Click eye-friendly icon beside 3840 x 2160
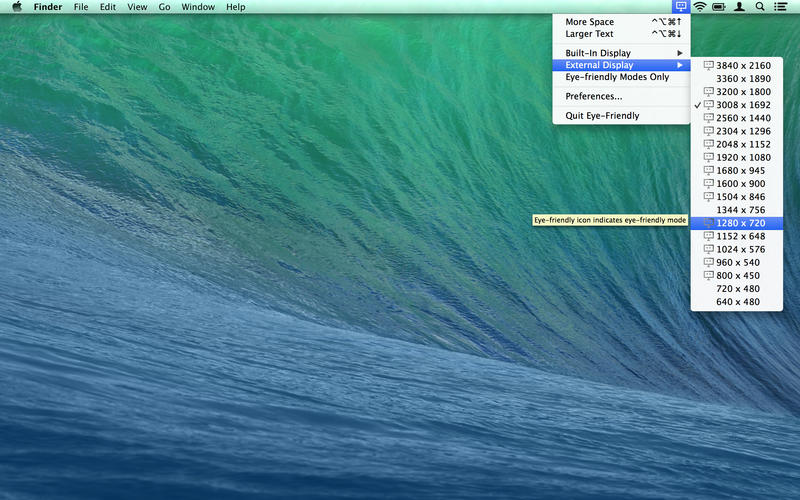Viewport: 800px width, 500px height. 709,66
